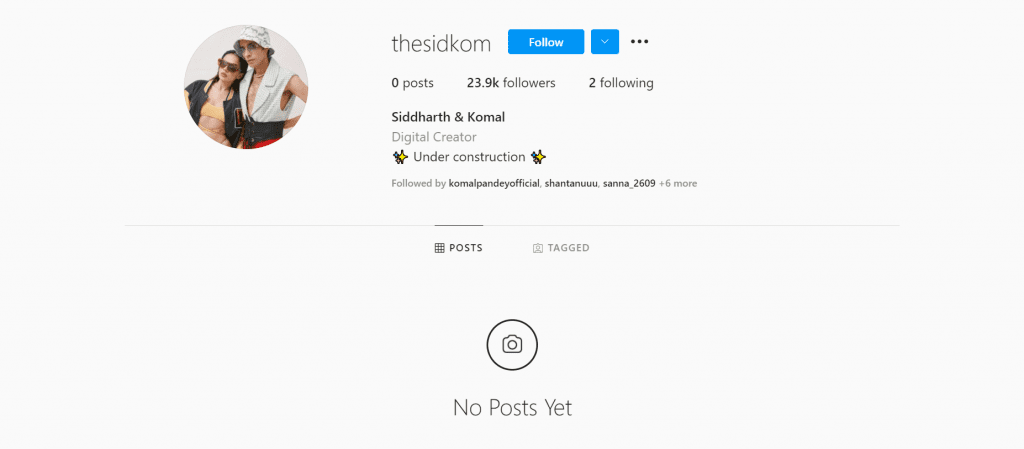The image size is (1024, 449).
Task: Visit the komalpandeyofficial profile link
Action: pyautogui.click(x=494, y=183)
